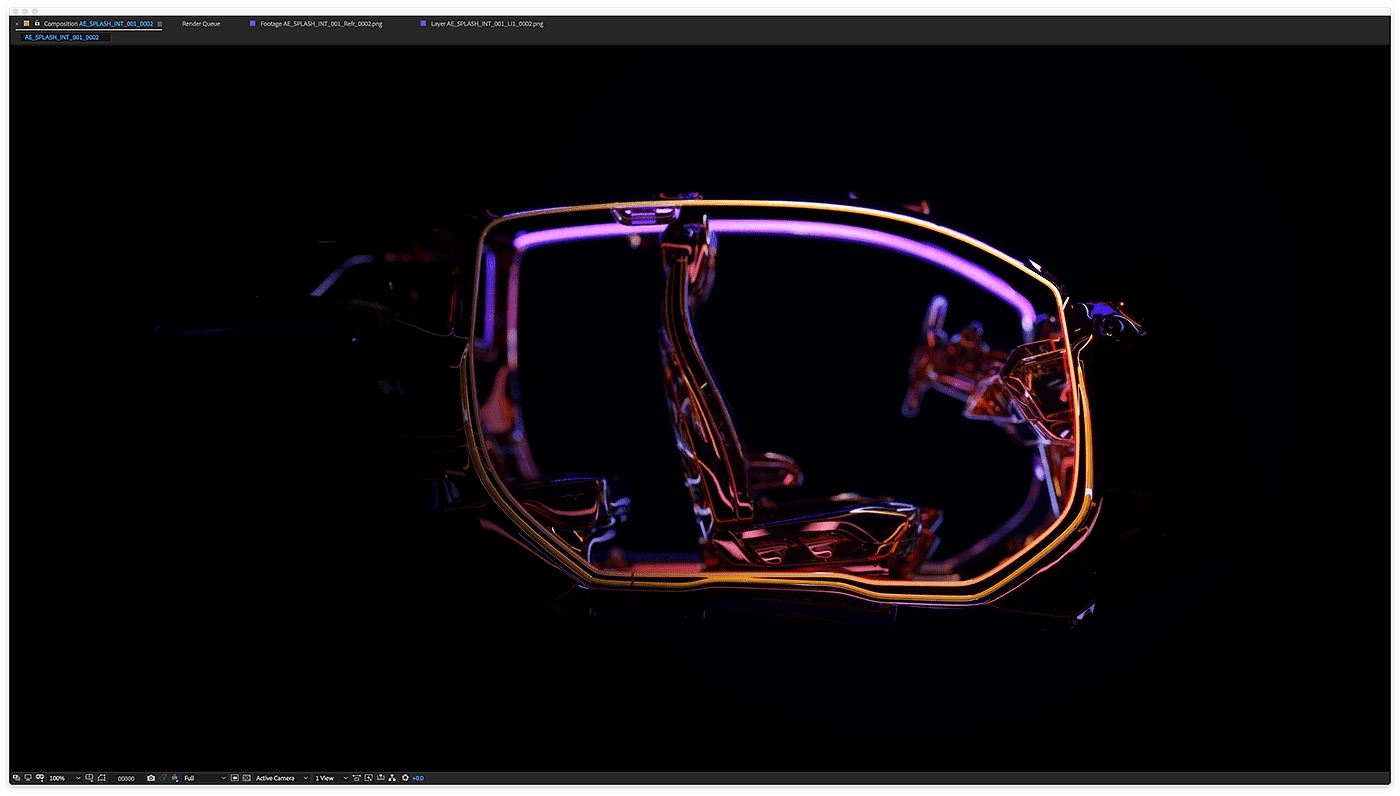The height and width of the screenshot is (796, 1400).
Task: Open the Full resolution dropdown
Action: click(204, 778)
